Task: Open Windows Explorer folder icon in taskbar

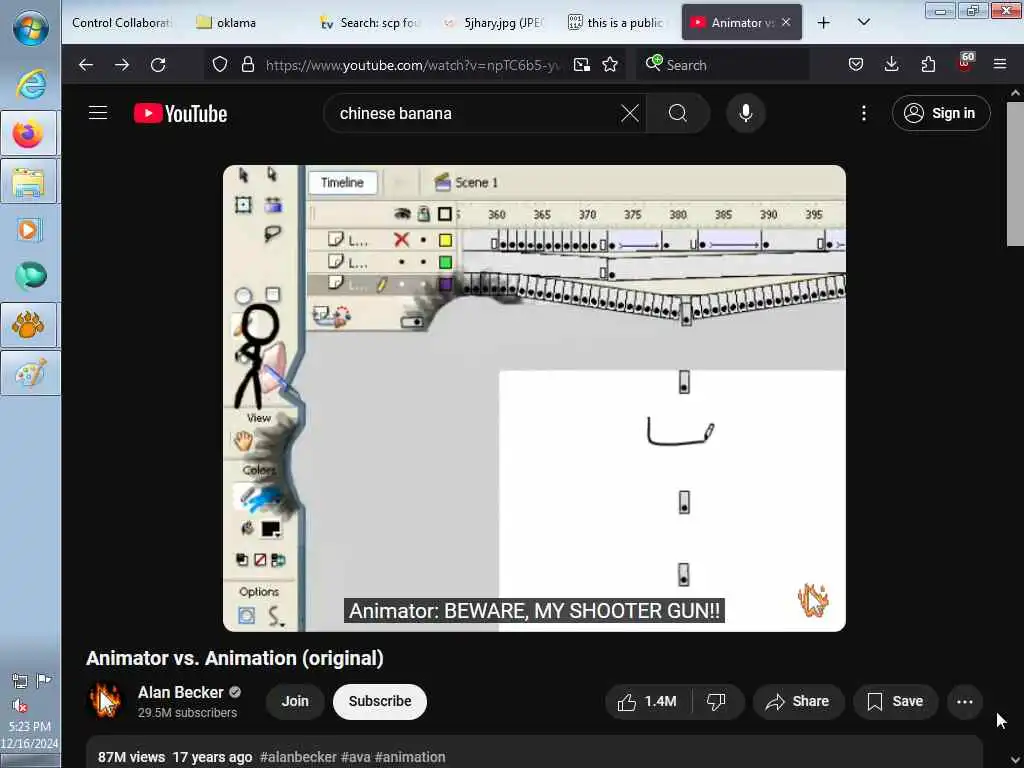Action: pyautogui.click(x=29, y=182)
